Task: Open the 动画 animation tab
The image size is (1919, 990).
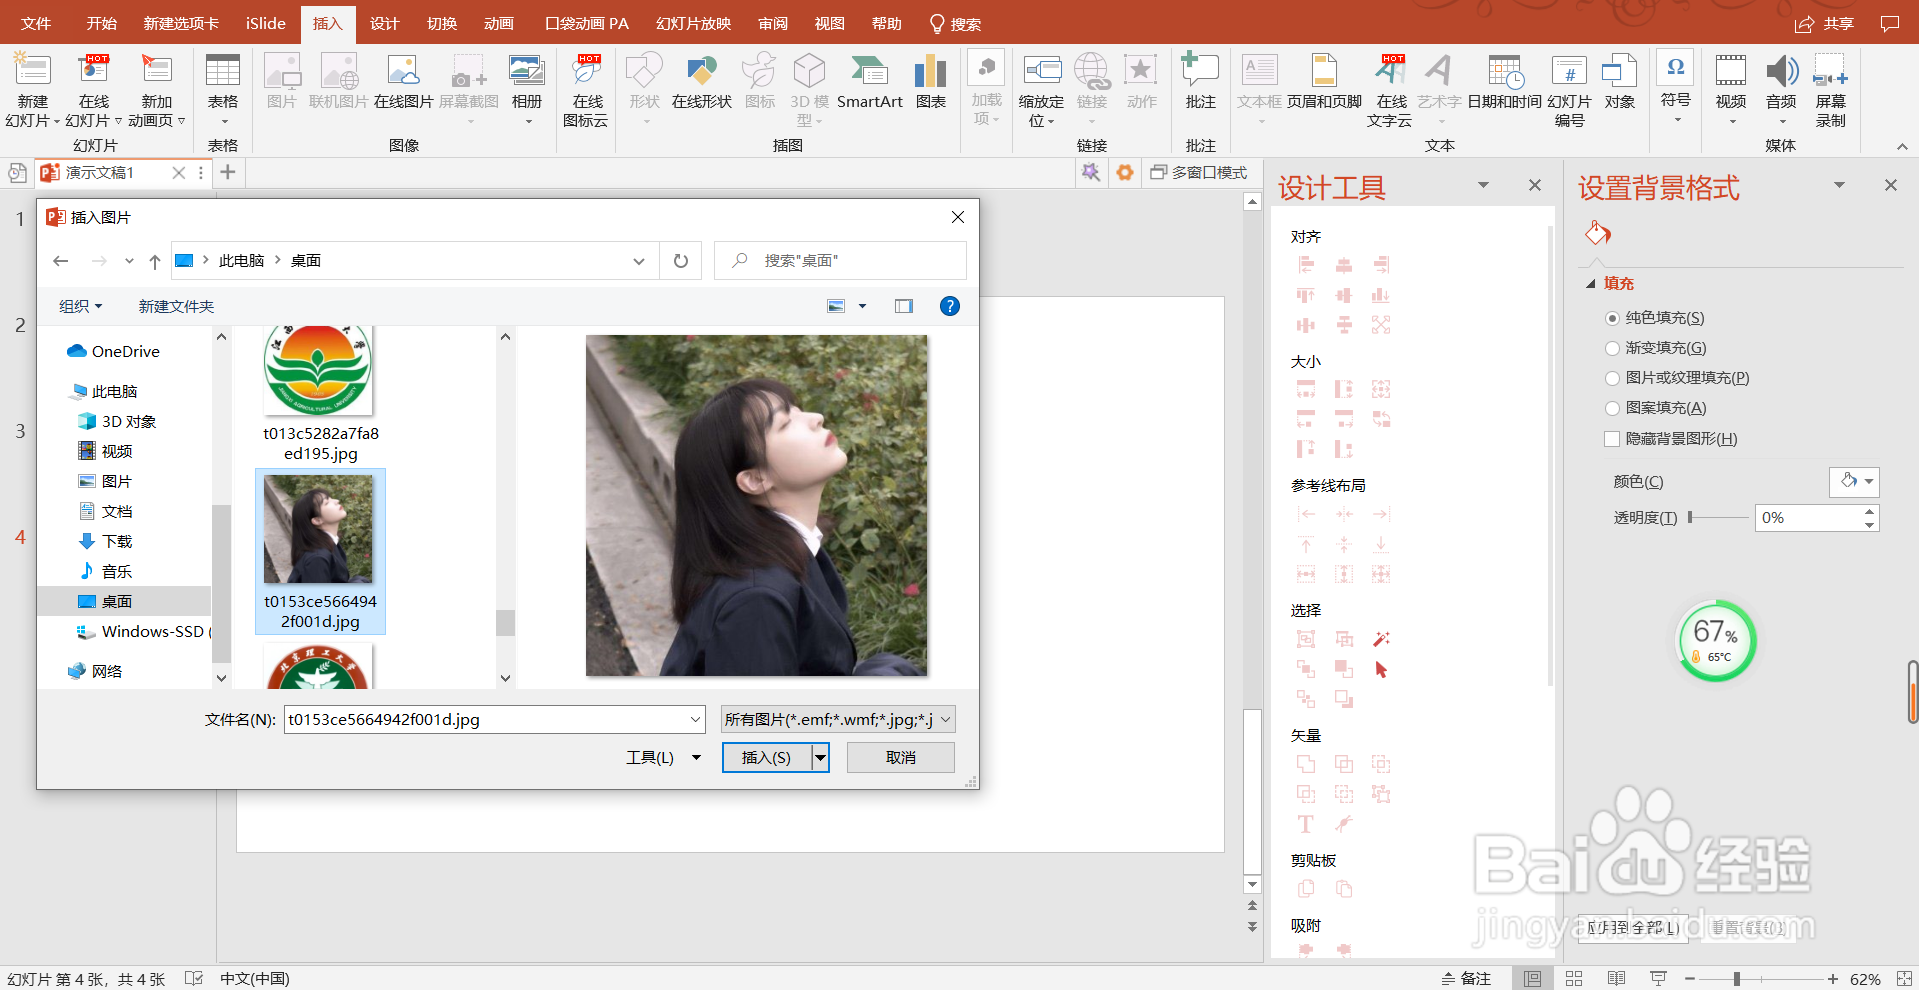Action: point(498,23)
